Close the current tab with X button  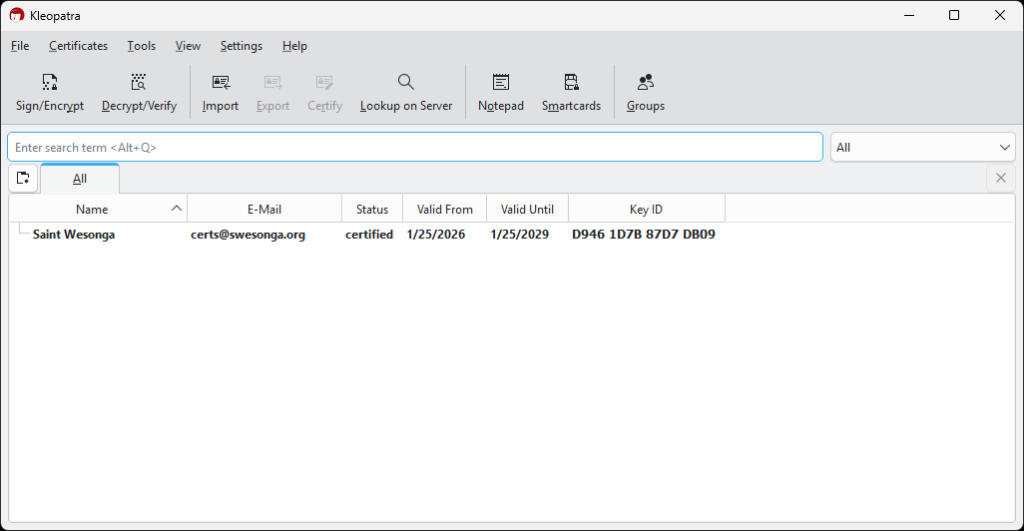click(1000, 178)
